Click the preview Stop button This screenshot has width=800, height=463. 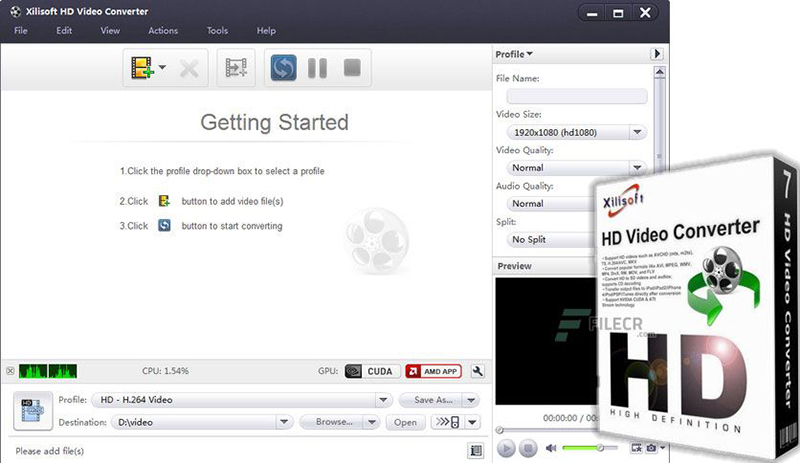coord(528,449)
